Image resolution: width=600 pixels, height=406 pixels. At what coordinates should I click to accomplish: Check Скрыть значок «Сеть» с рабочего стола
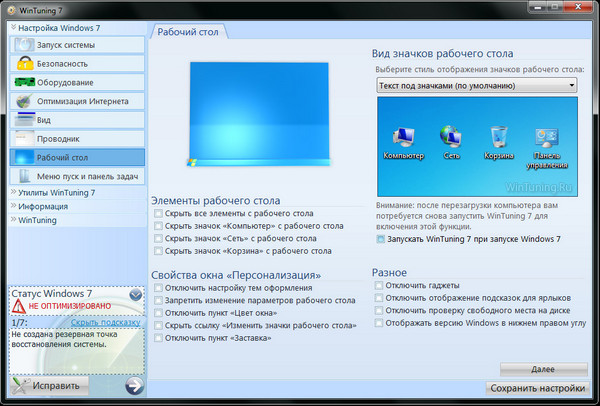(x=158, y=238)
